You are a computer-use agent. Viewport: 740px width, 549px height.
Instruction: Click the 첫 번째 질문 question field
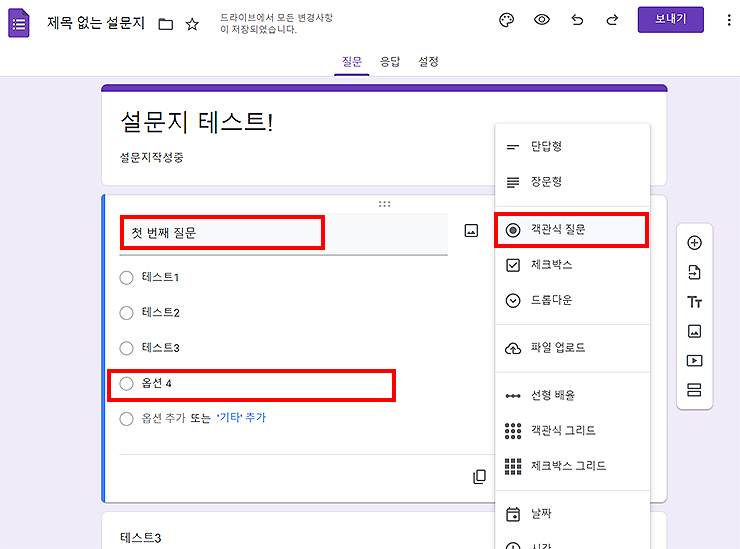[283, 233]
